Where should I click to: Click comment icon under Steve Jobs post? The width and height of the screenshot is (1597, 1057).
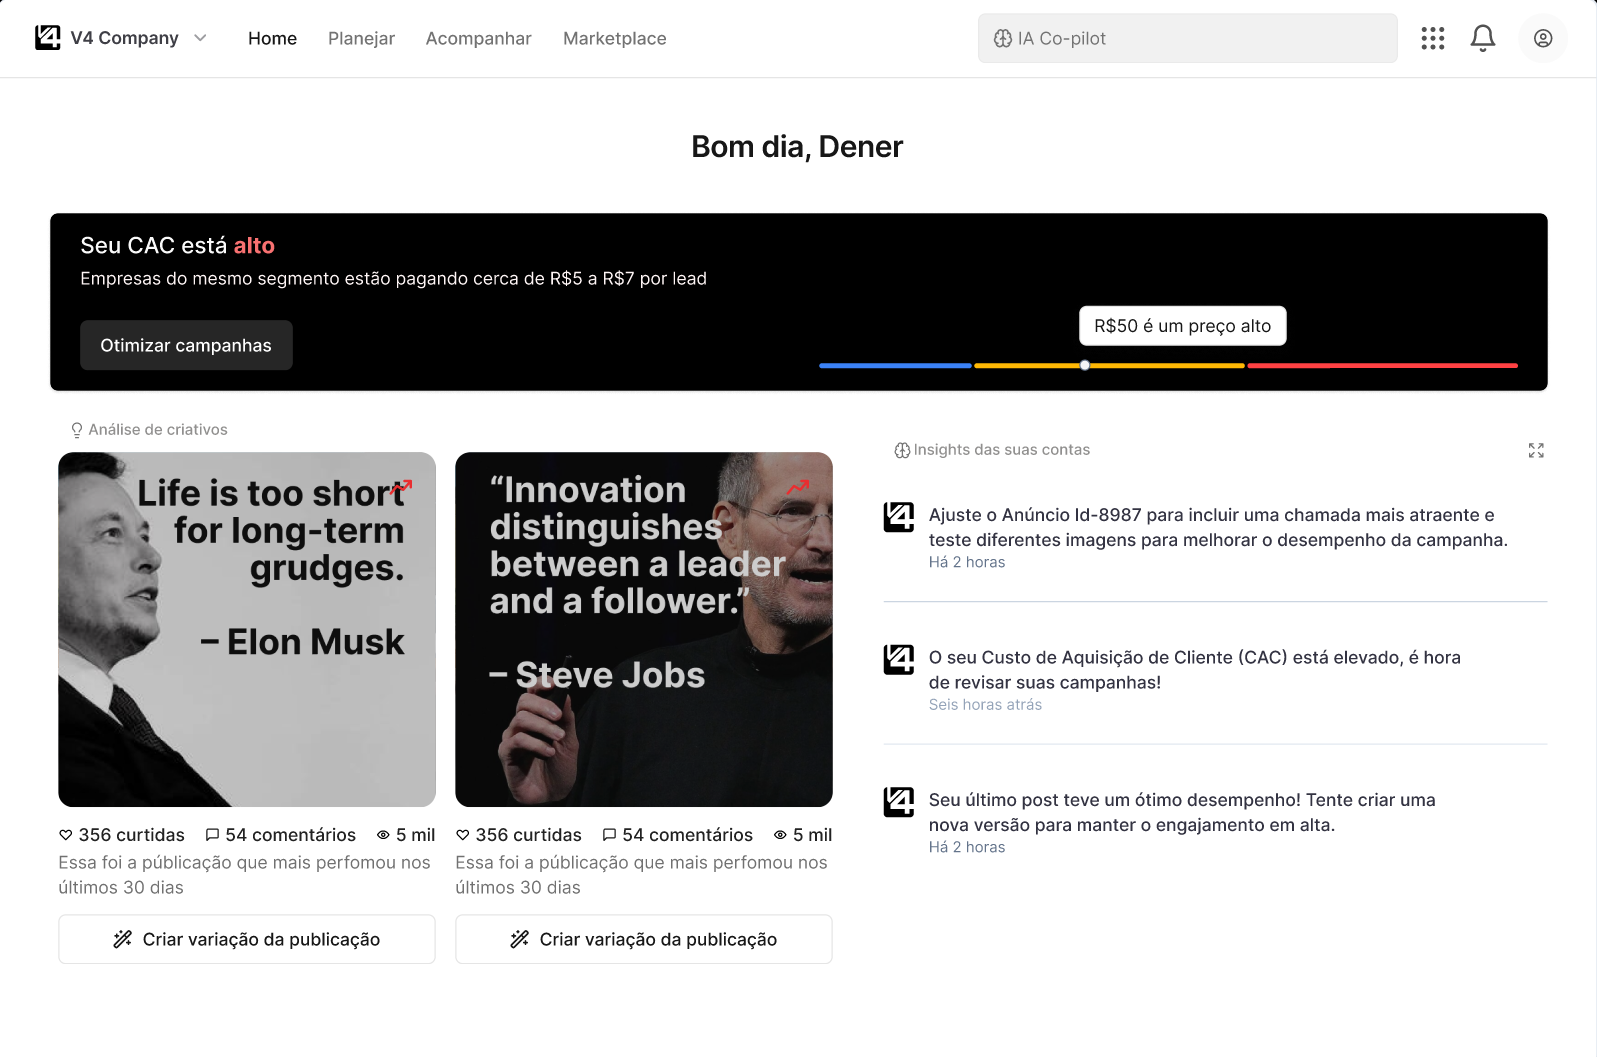(x=609, y=835)
